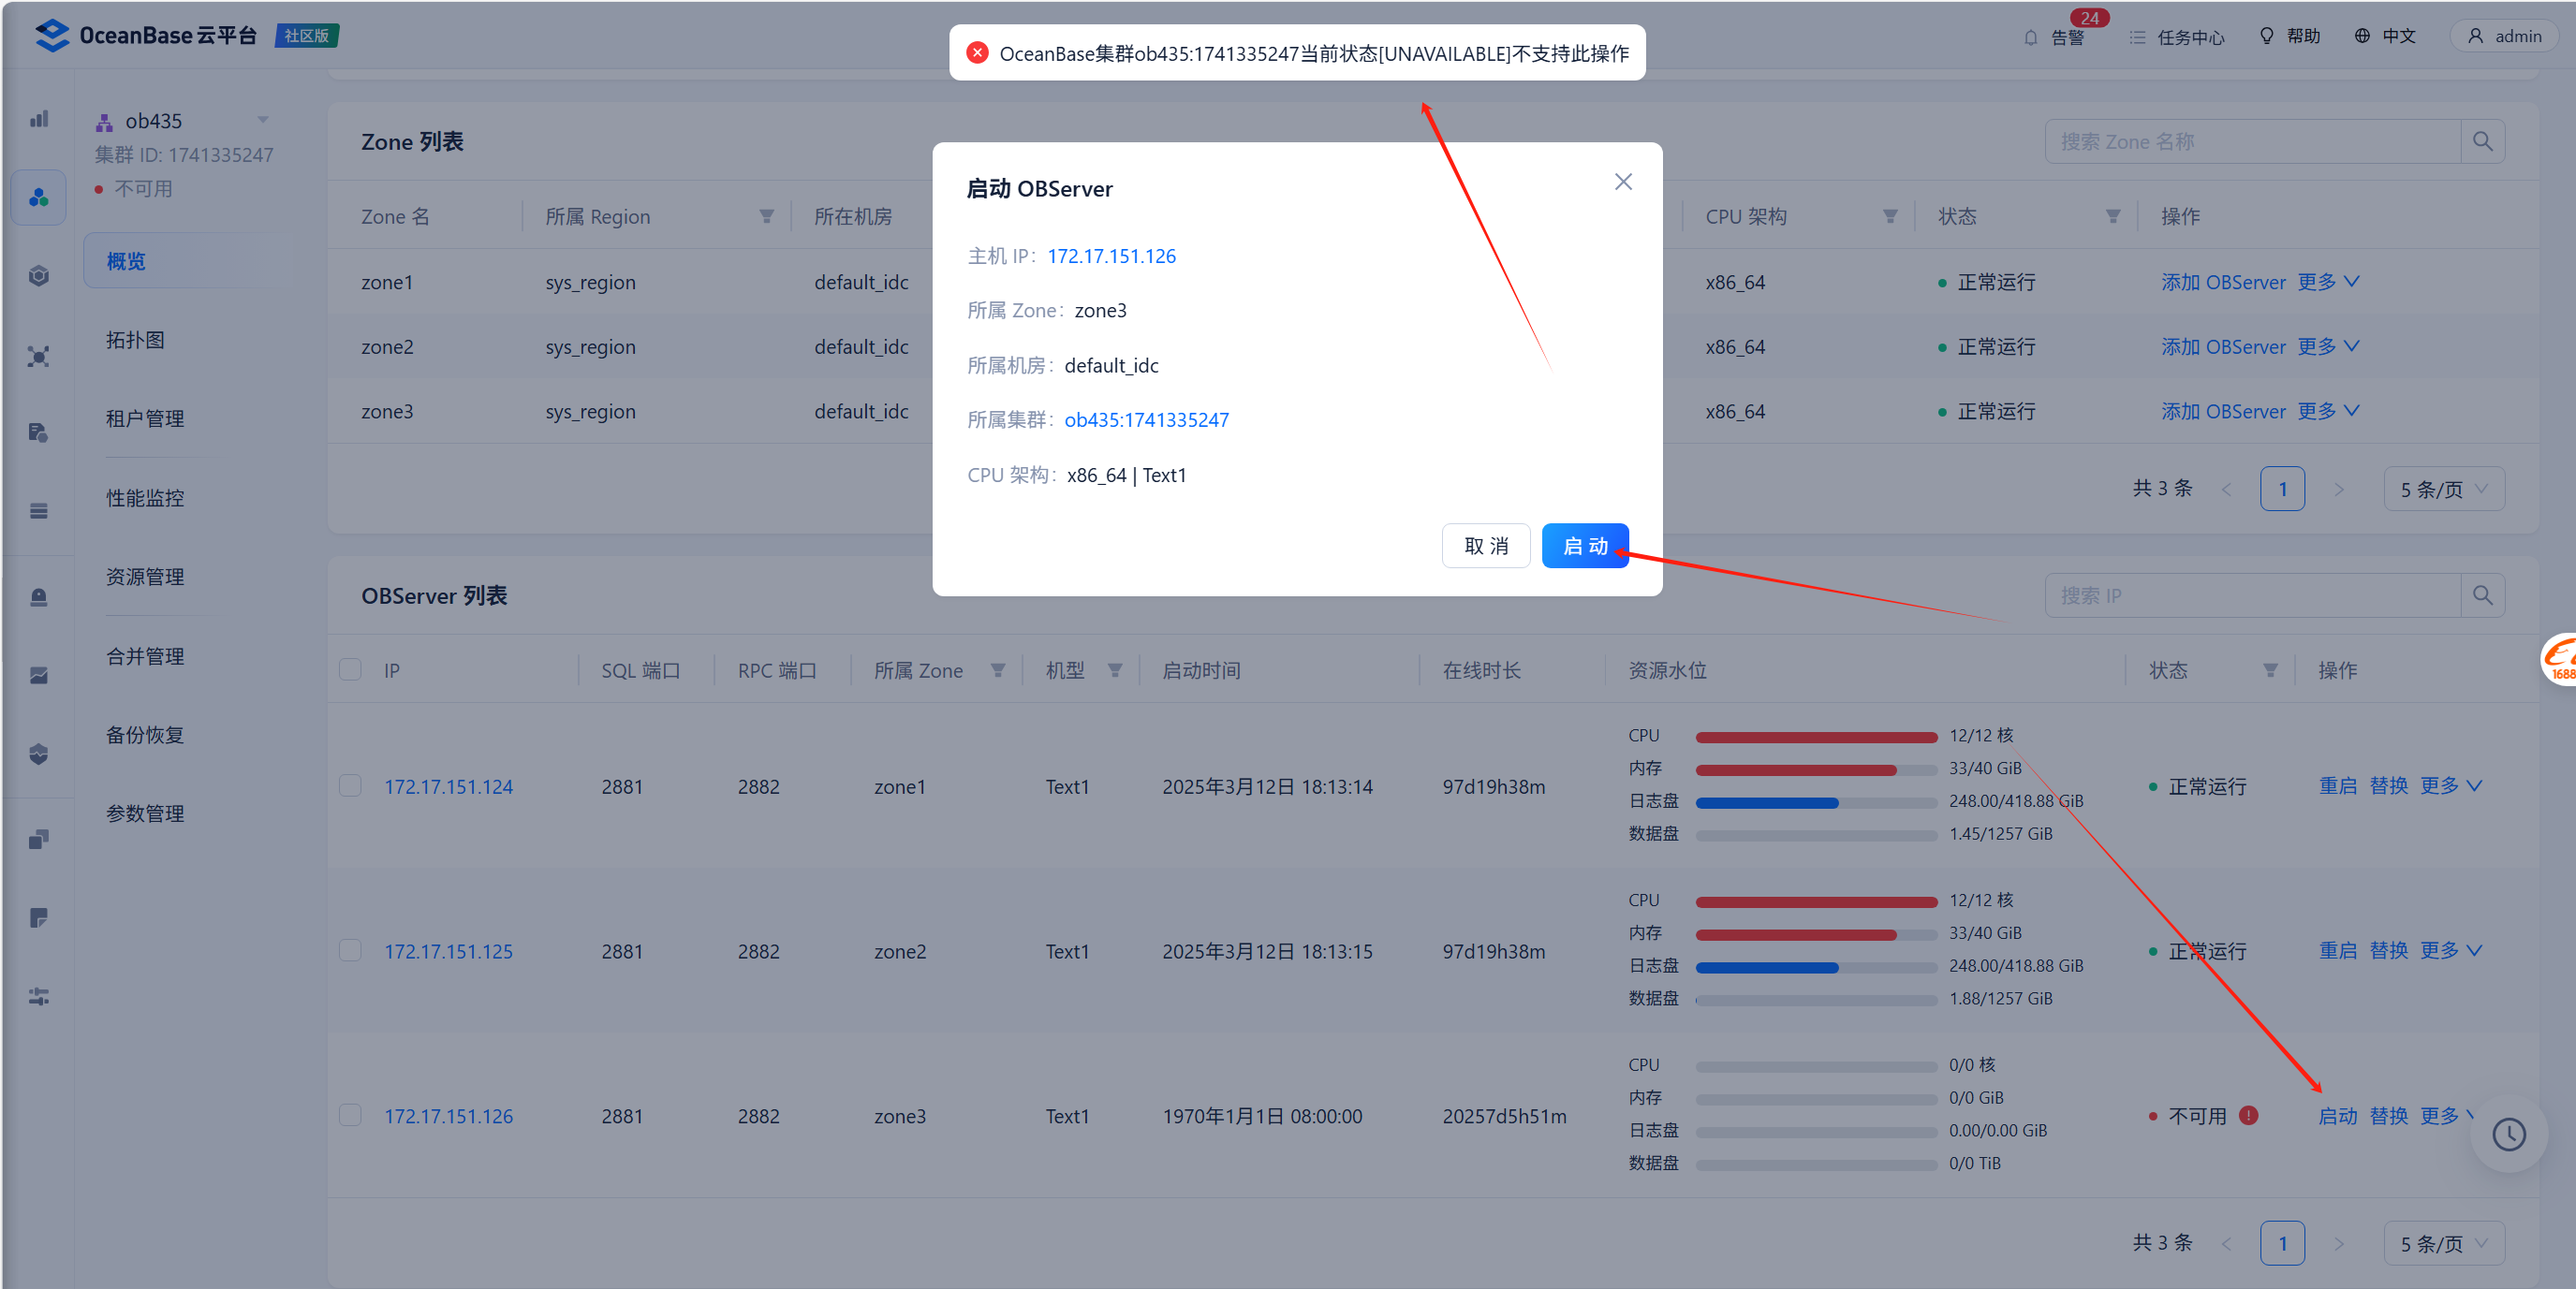Click the dashboard bar chart sidebar icon
The image size is (2576, 1289).
39,119
